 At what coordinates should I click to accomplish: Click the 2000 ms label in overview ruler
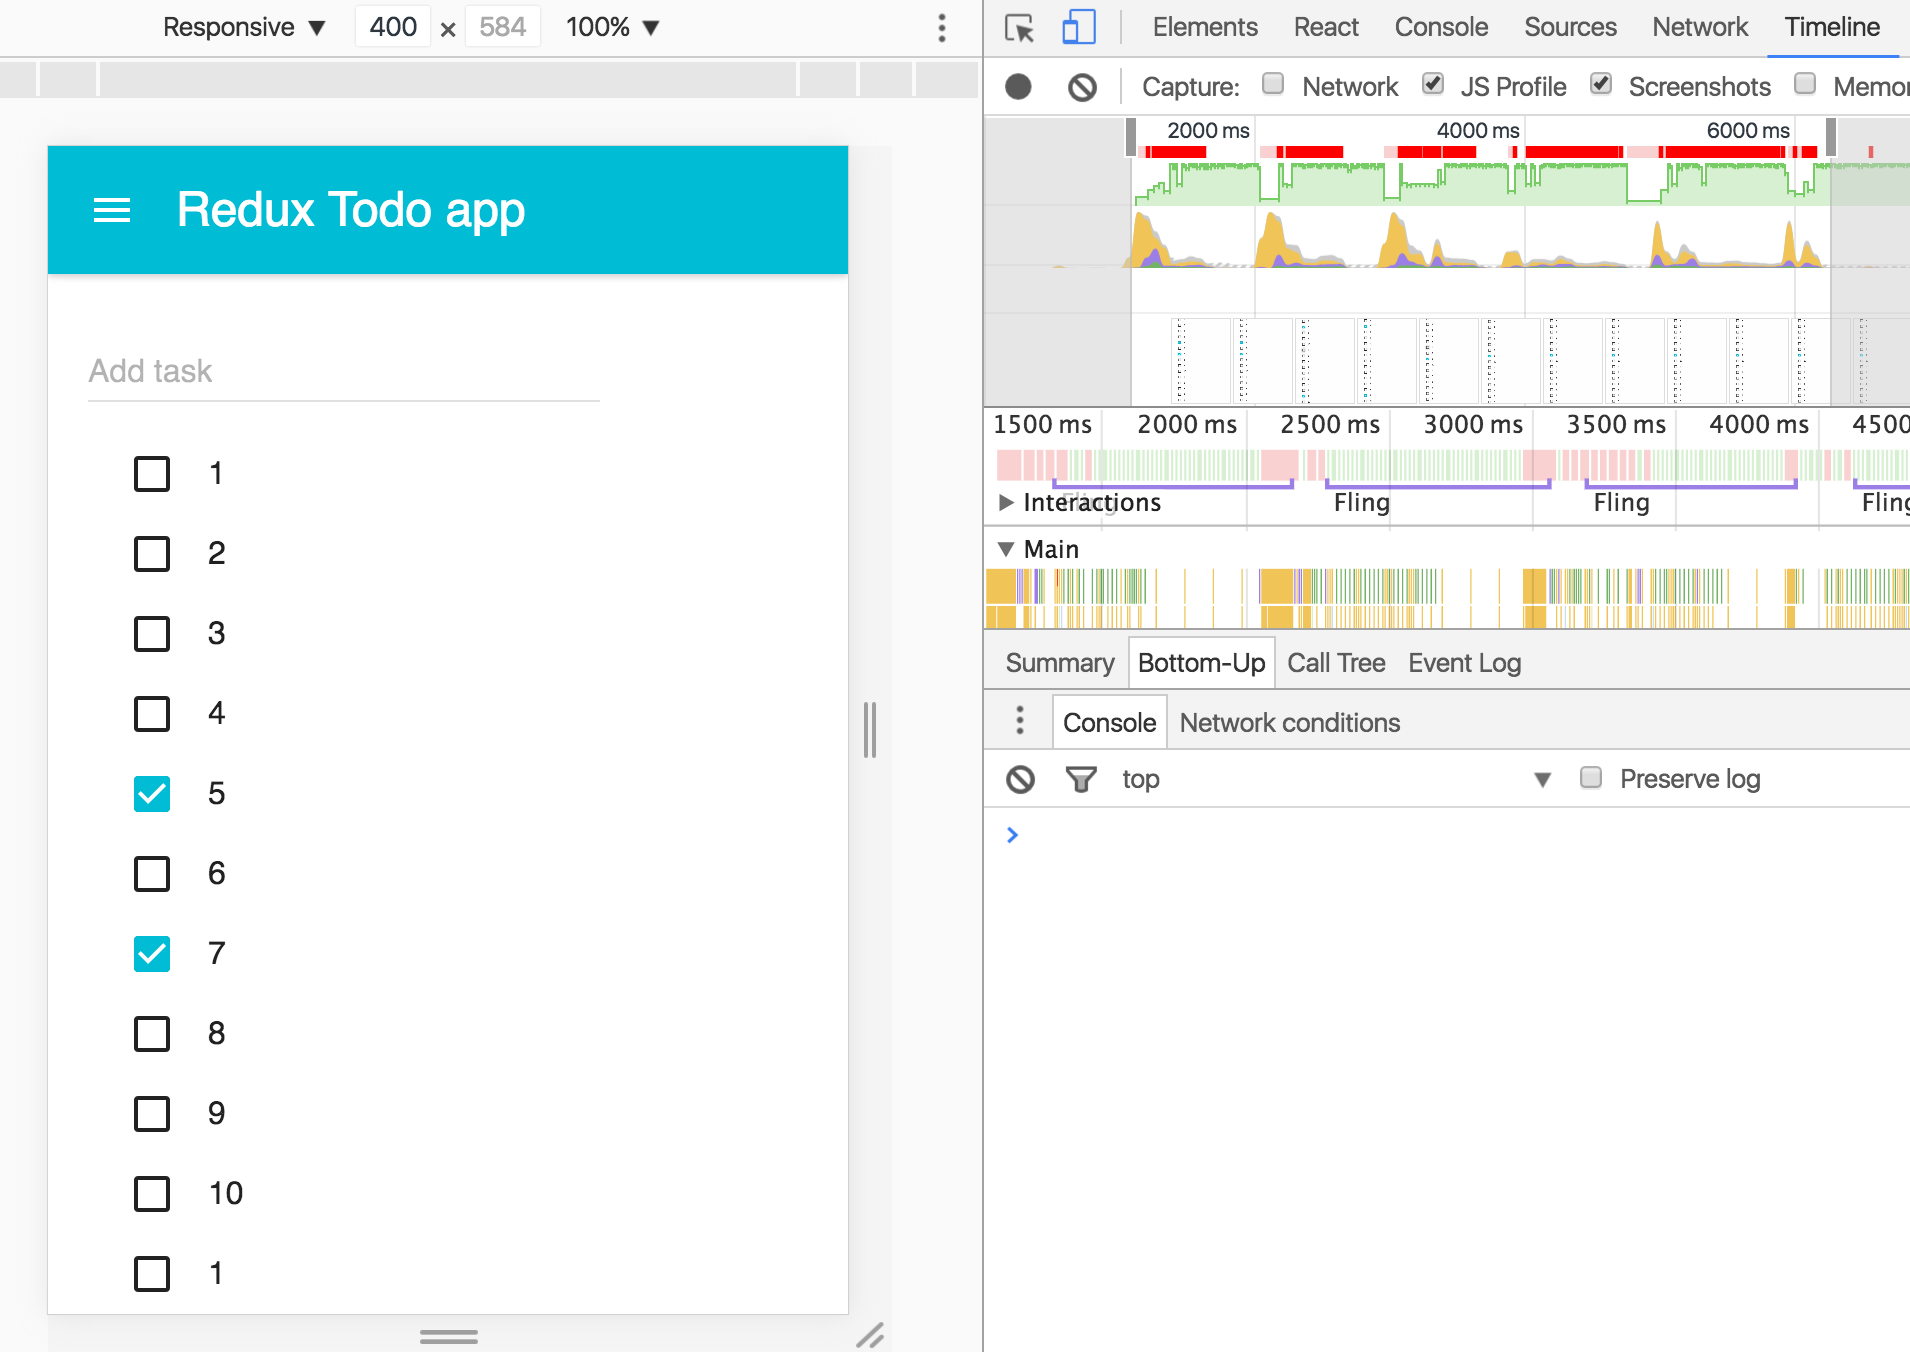1208,130
